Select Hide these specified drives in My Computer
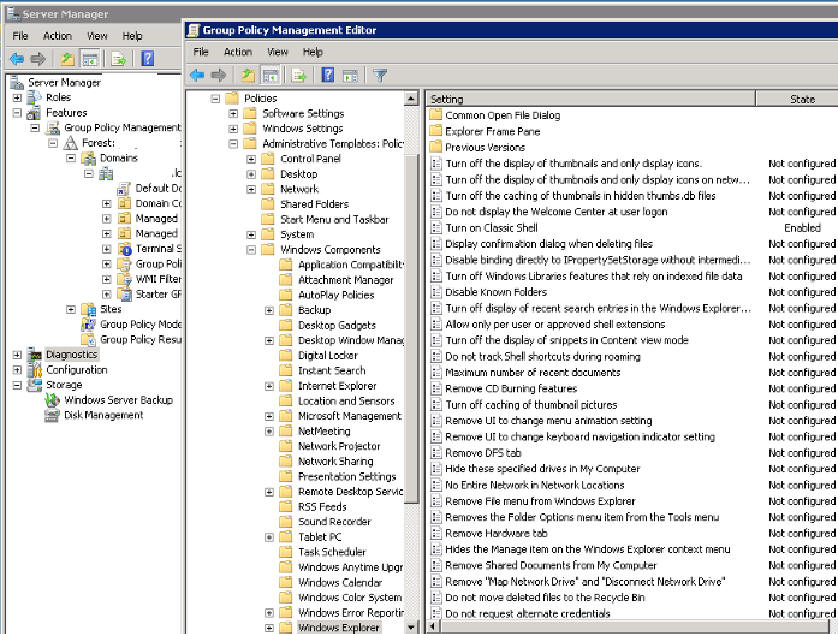This screenshot has height=634, width=838. (x=542, y=469)
